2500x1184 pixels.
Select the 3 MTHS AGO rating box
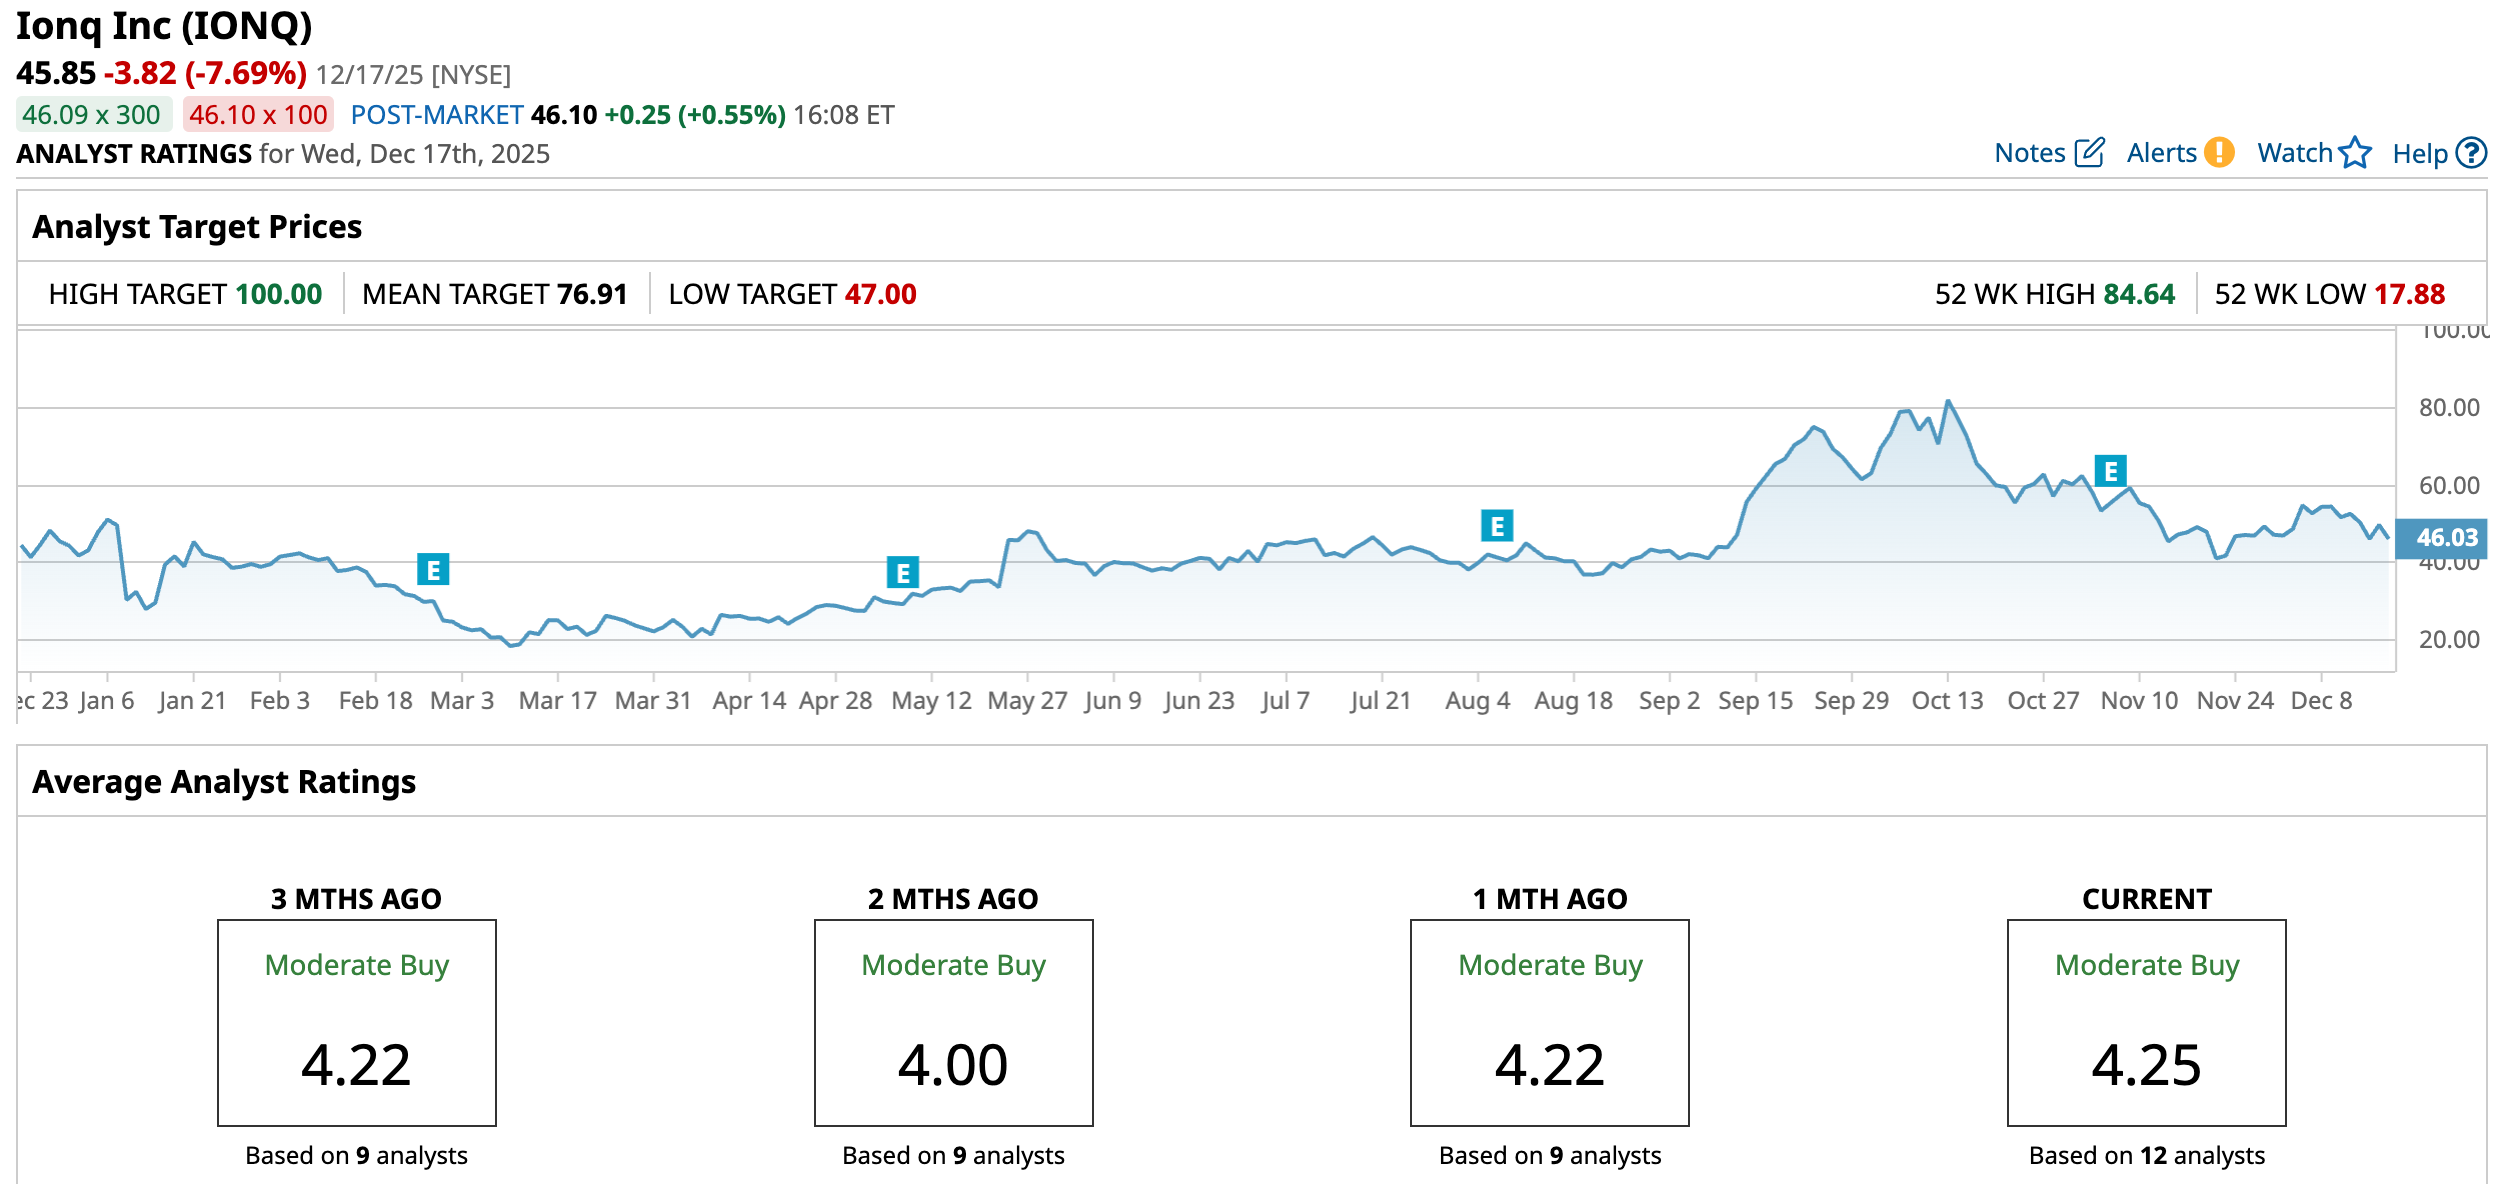click(x=357, y=1022)
